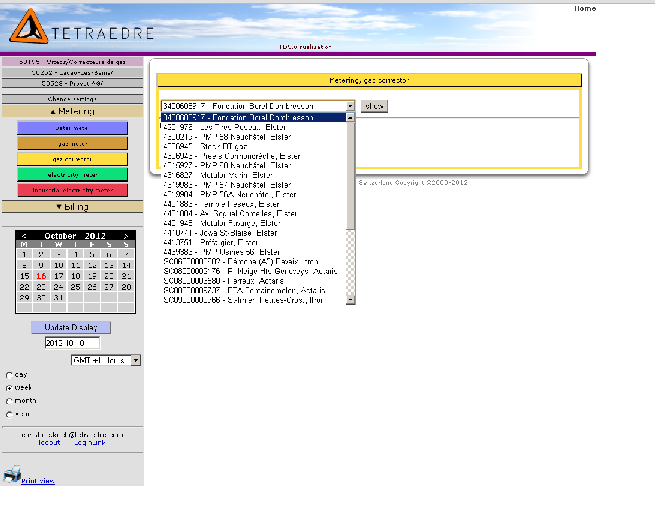Viewport: 655px width, 520px height.
Task: Click the Tetraedre pyramid logo
Action: coord(26,28)
